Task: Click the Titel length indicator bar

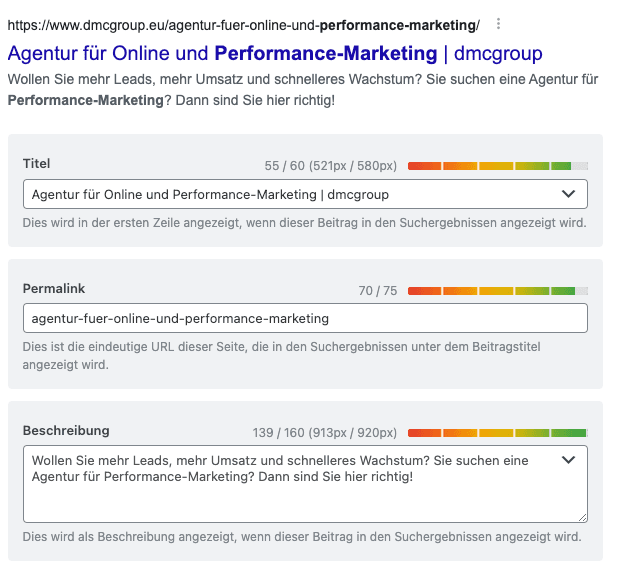Action: 497,166
